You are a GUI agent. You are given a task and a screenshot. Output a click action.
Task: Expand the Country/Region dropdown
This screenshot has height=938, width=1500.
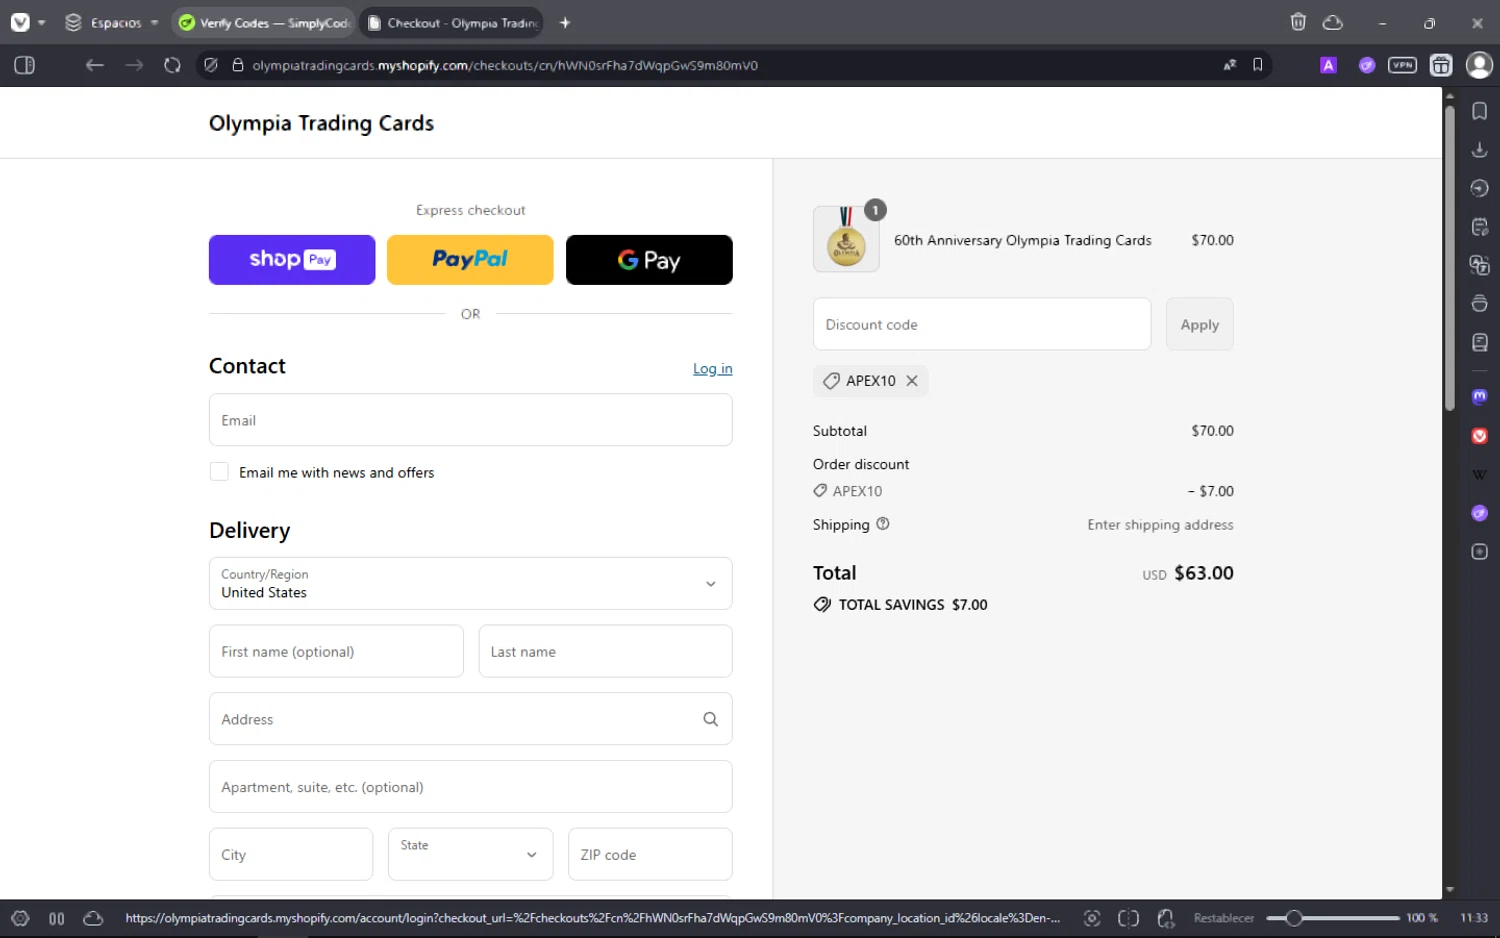pos(470,584)
